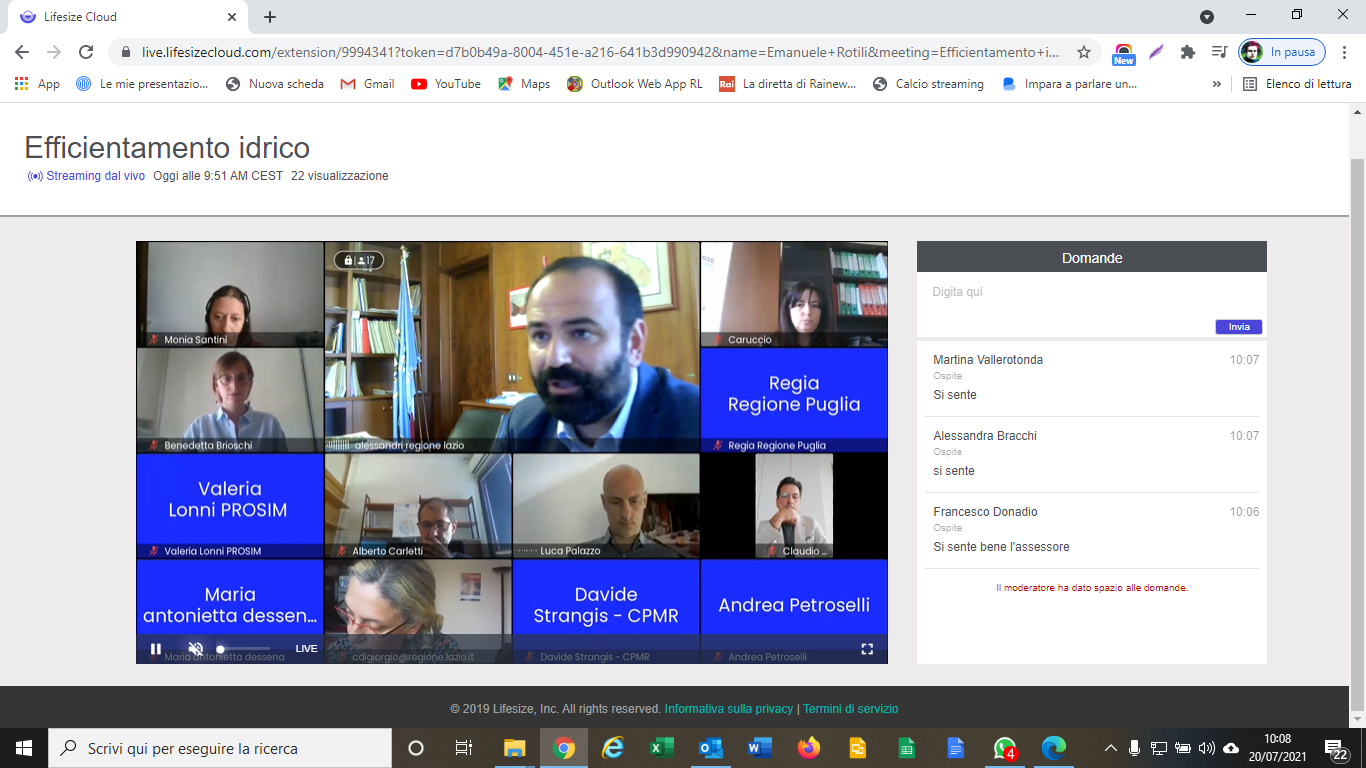Click the bookmark star in the address bar
1366x768 pixels.
(x=1084, y=50)
